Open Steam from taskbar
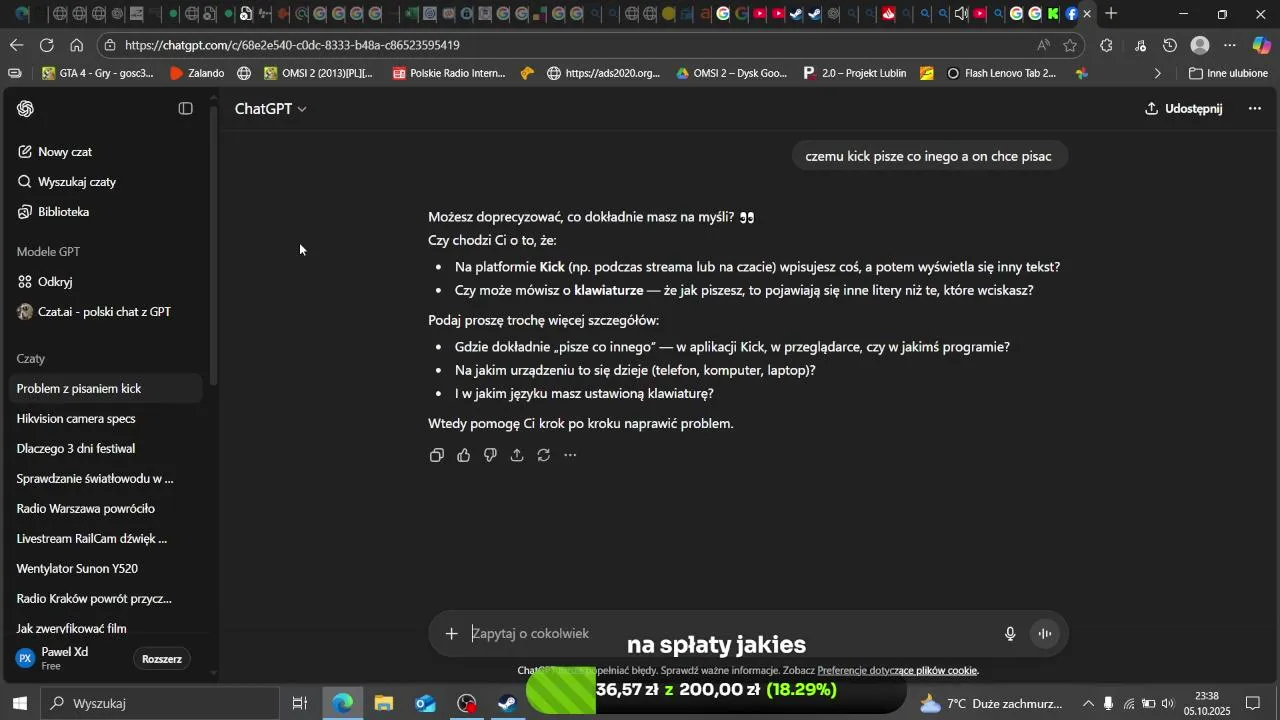This screenshot has width=1280, height=720. click(508, 703)
